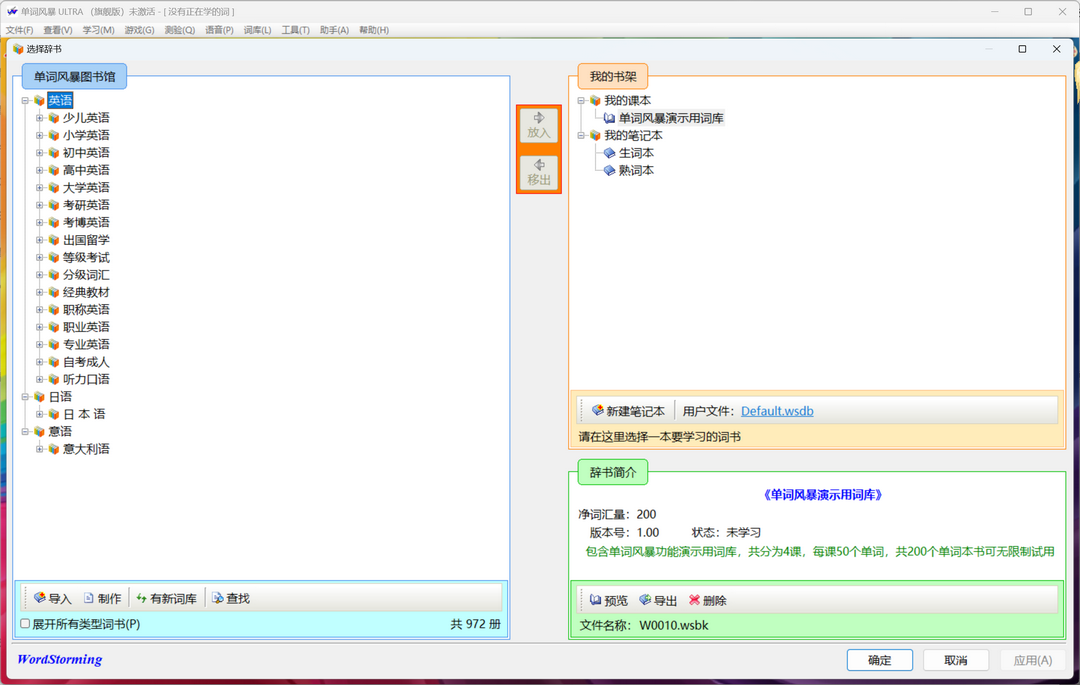1080x685 pixels.
Task: Open the 工具 menu
Action: (x=296, y=29)
